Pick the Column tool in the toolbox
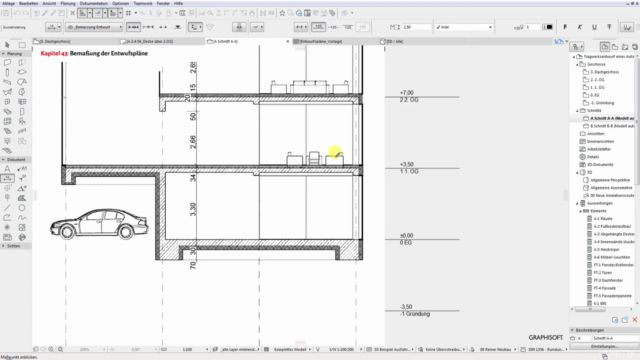Viewport: 640px width, 360px height. click(7, 72)
